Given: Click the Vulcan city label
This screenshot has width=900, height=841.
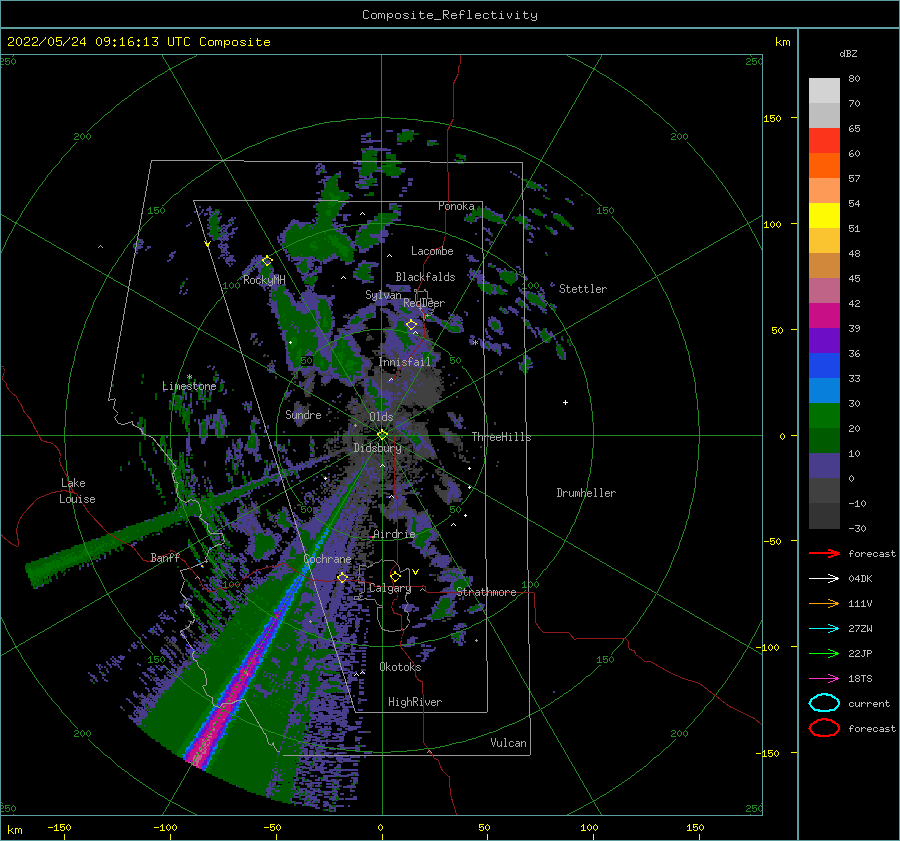Looking at the screenshot, I should 509,743.
